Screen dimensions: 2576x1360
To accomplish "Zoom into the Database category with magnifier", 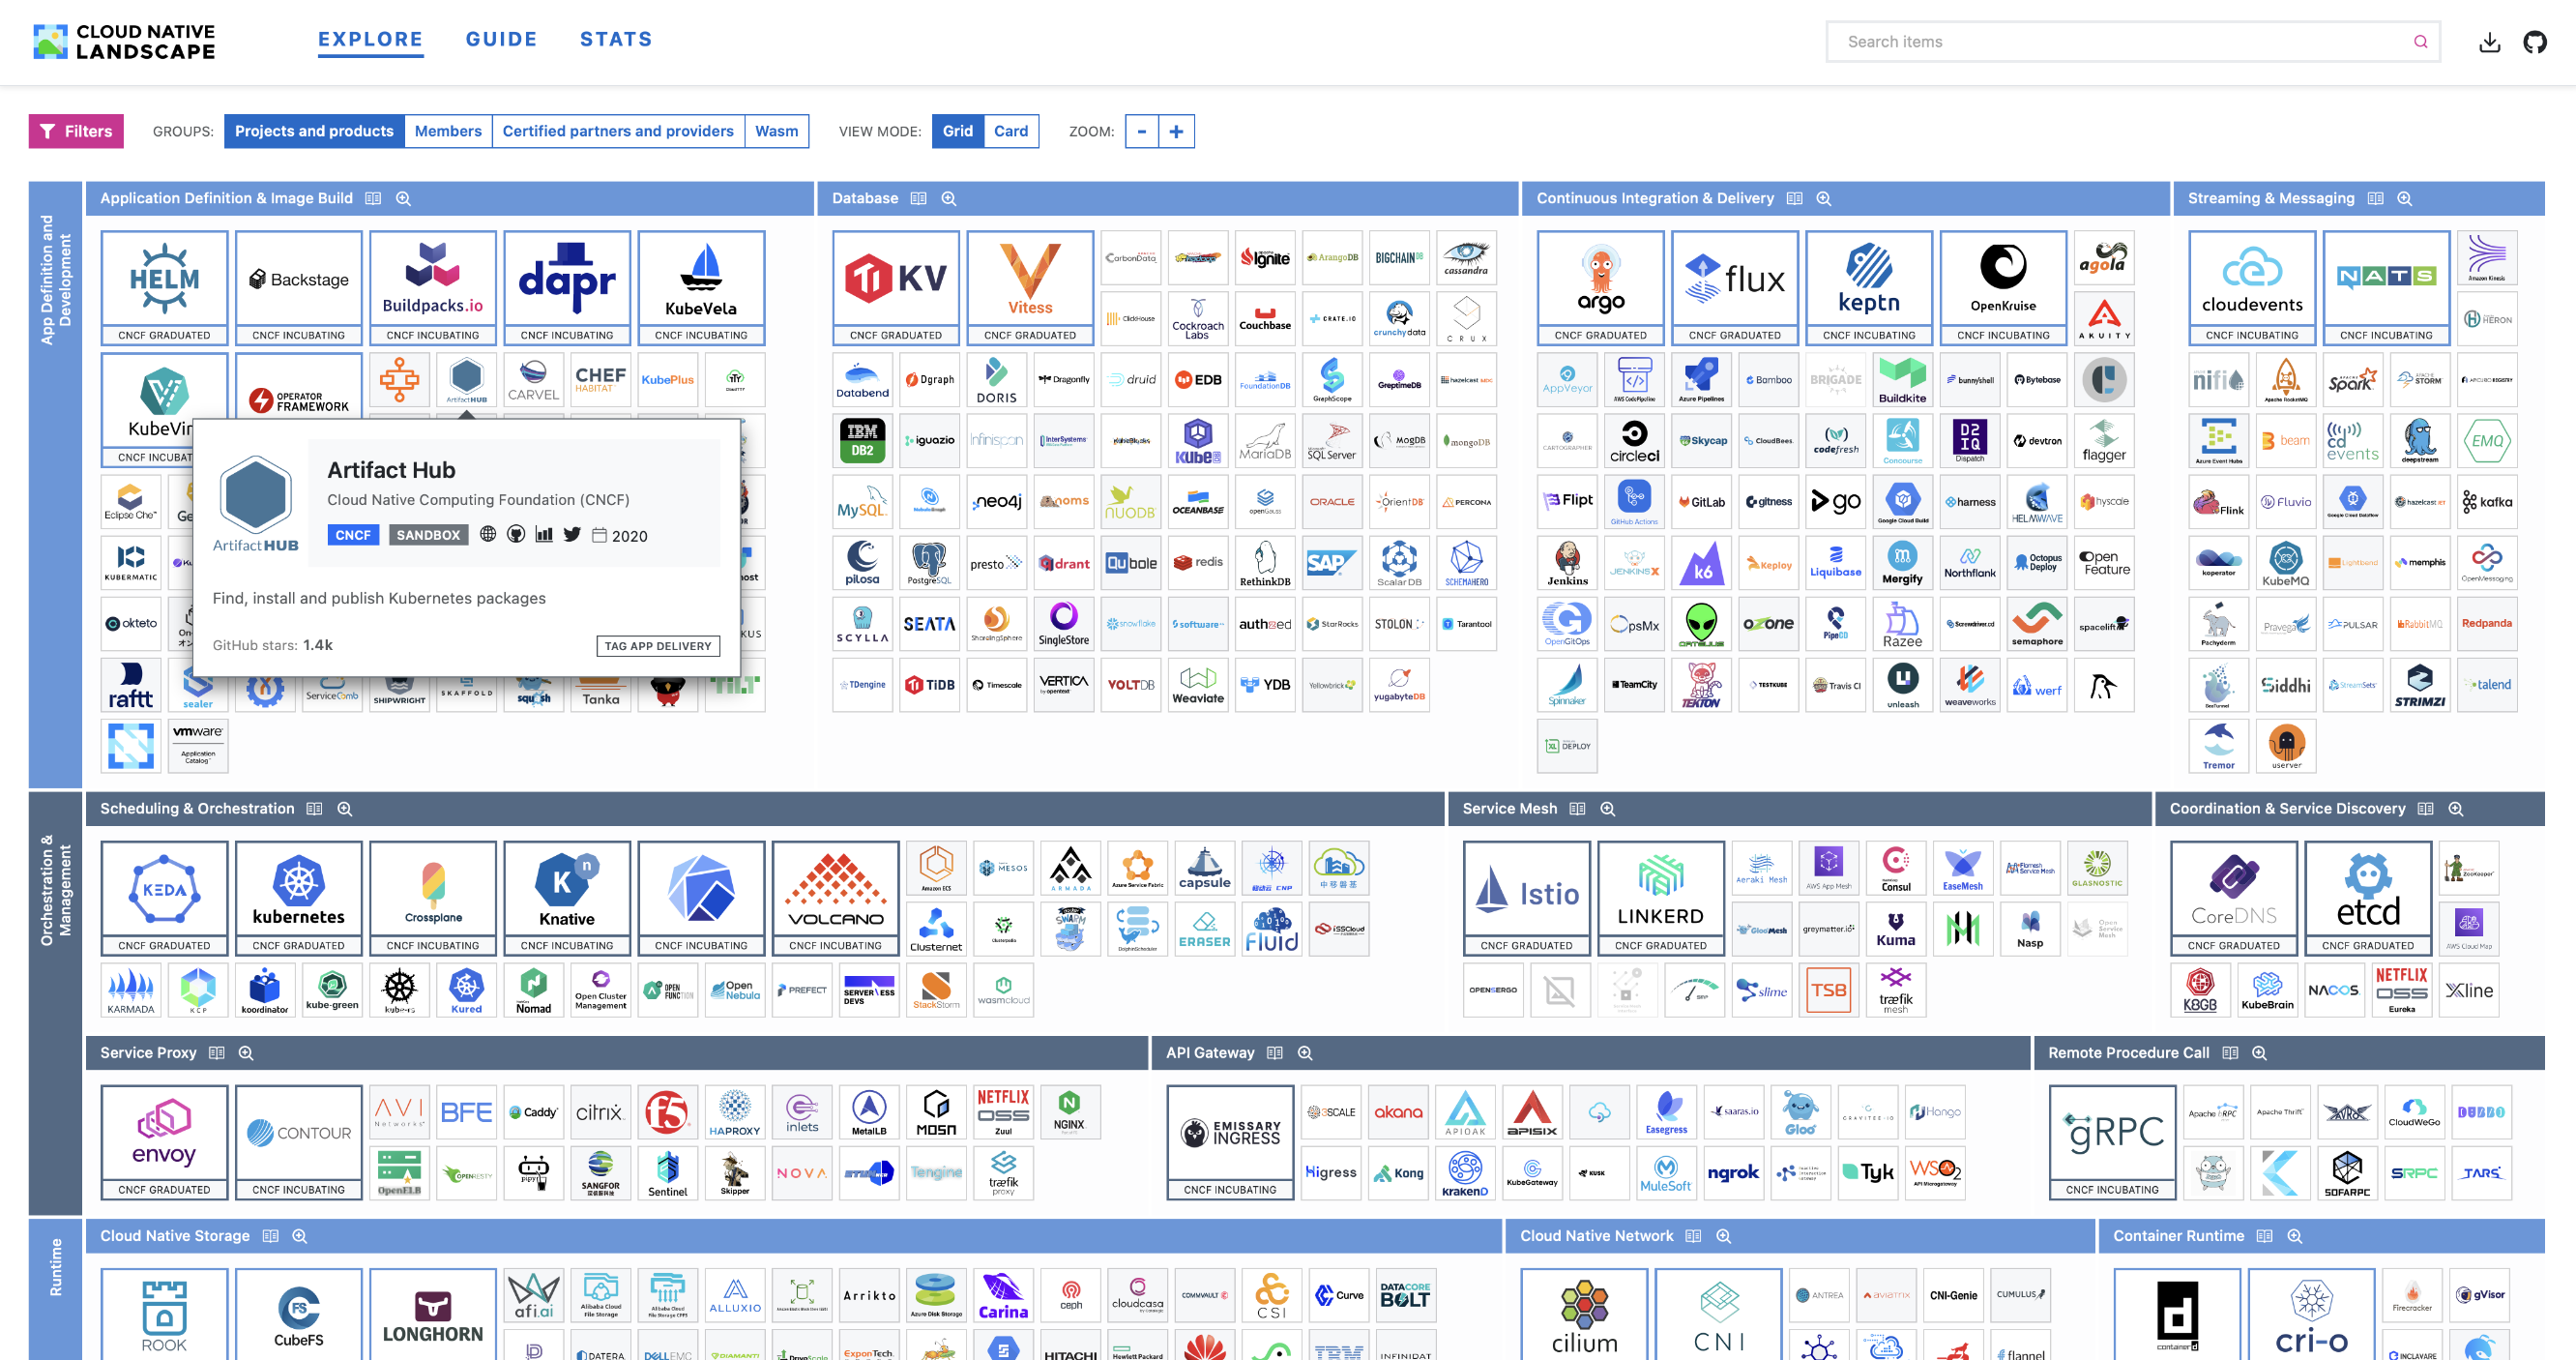I will point(948,199).
